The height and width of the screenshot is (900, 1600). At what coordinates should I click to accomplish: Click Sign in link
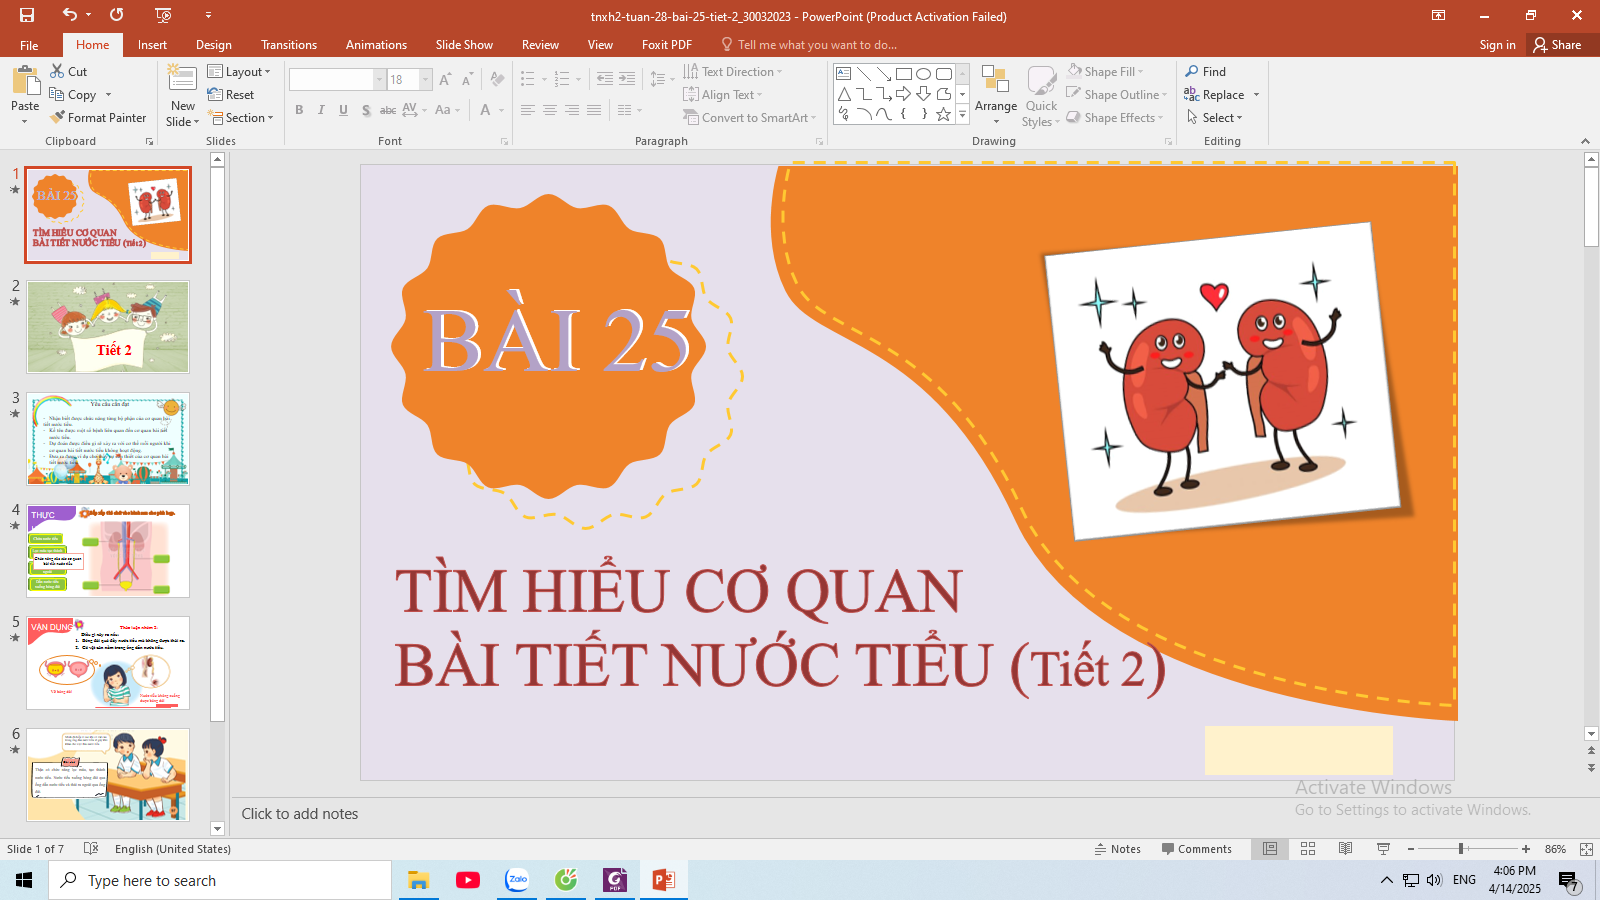(x=1497, y=45)
